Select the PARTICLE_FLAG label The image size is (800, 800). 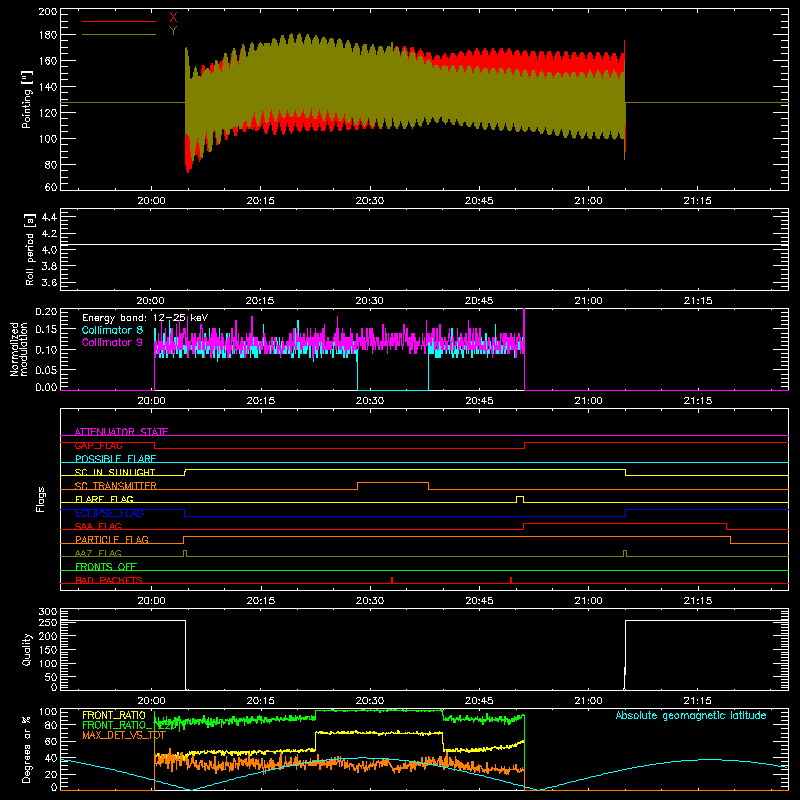point(112,539)
